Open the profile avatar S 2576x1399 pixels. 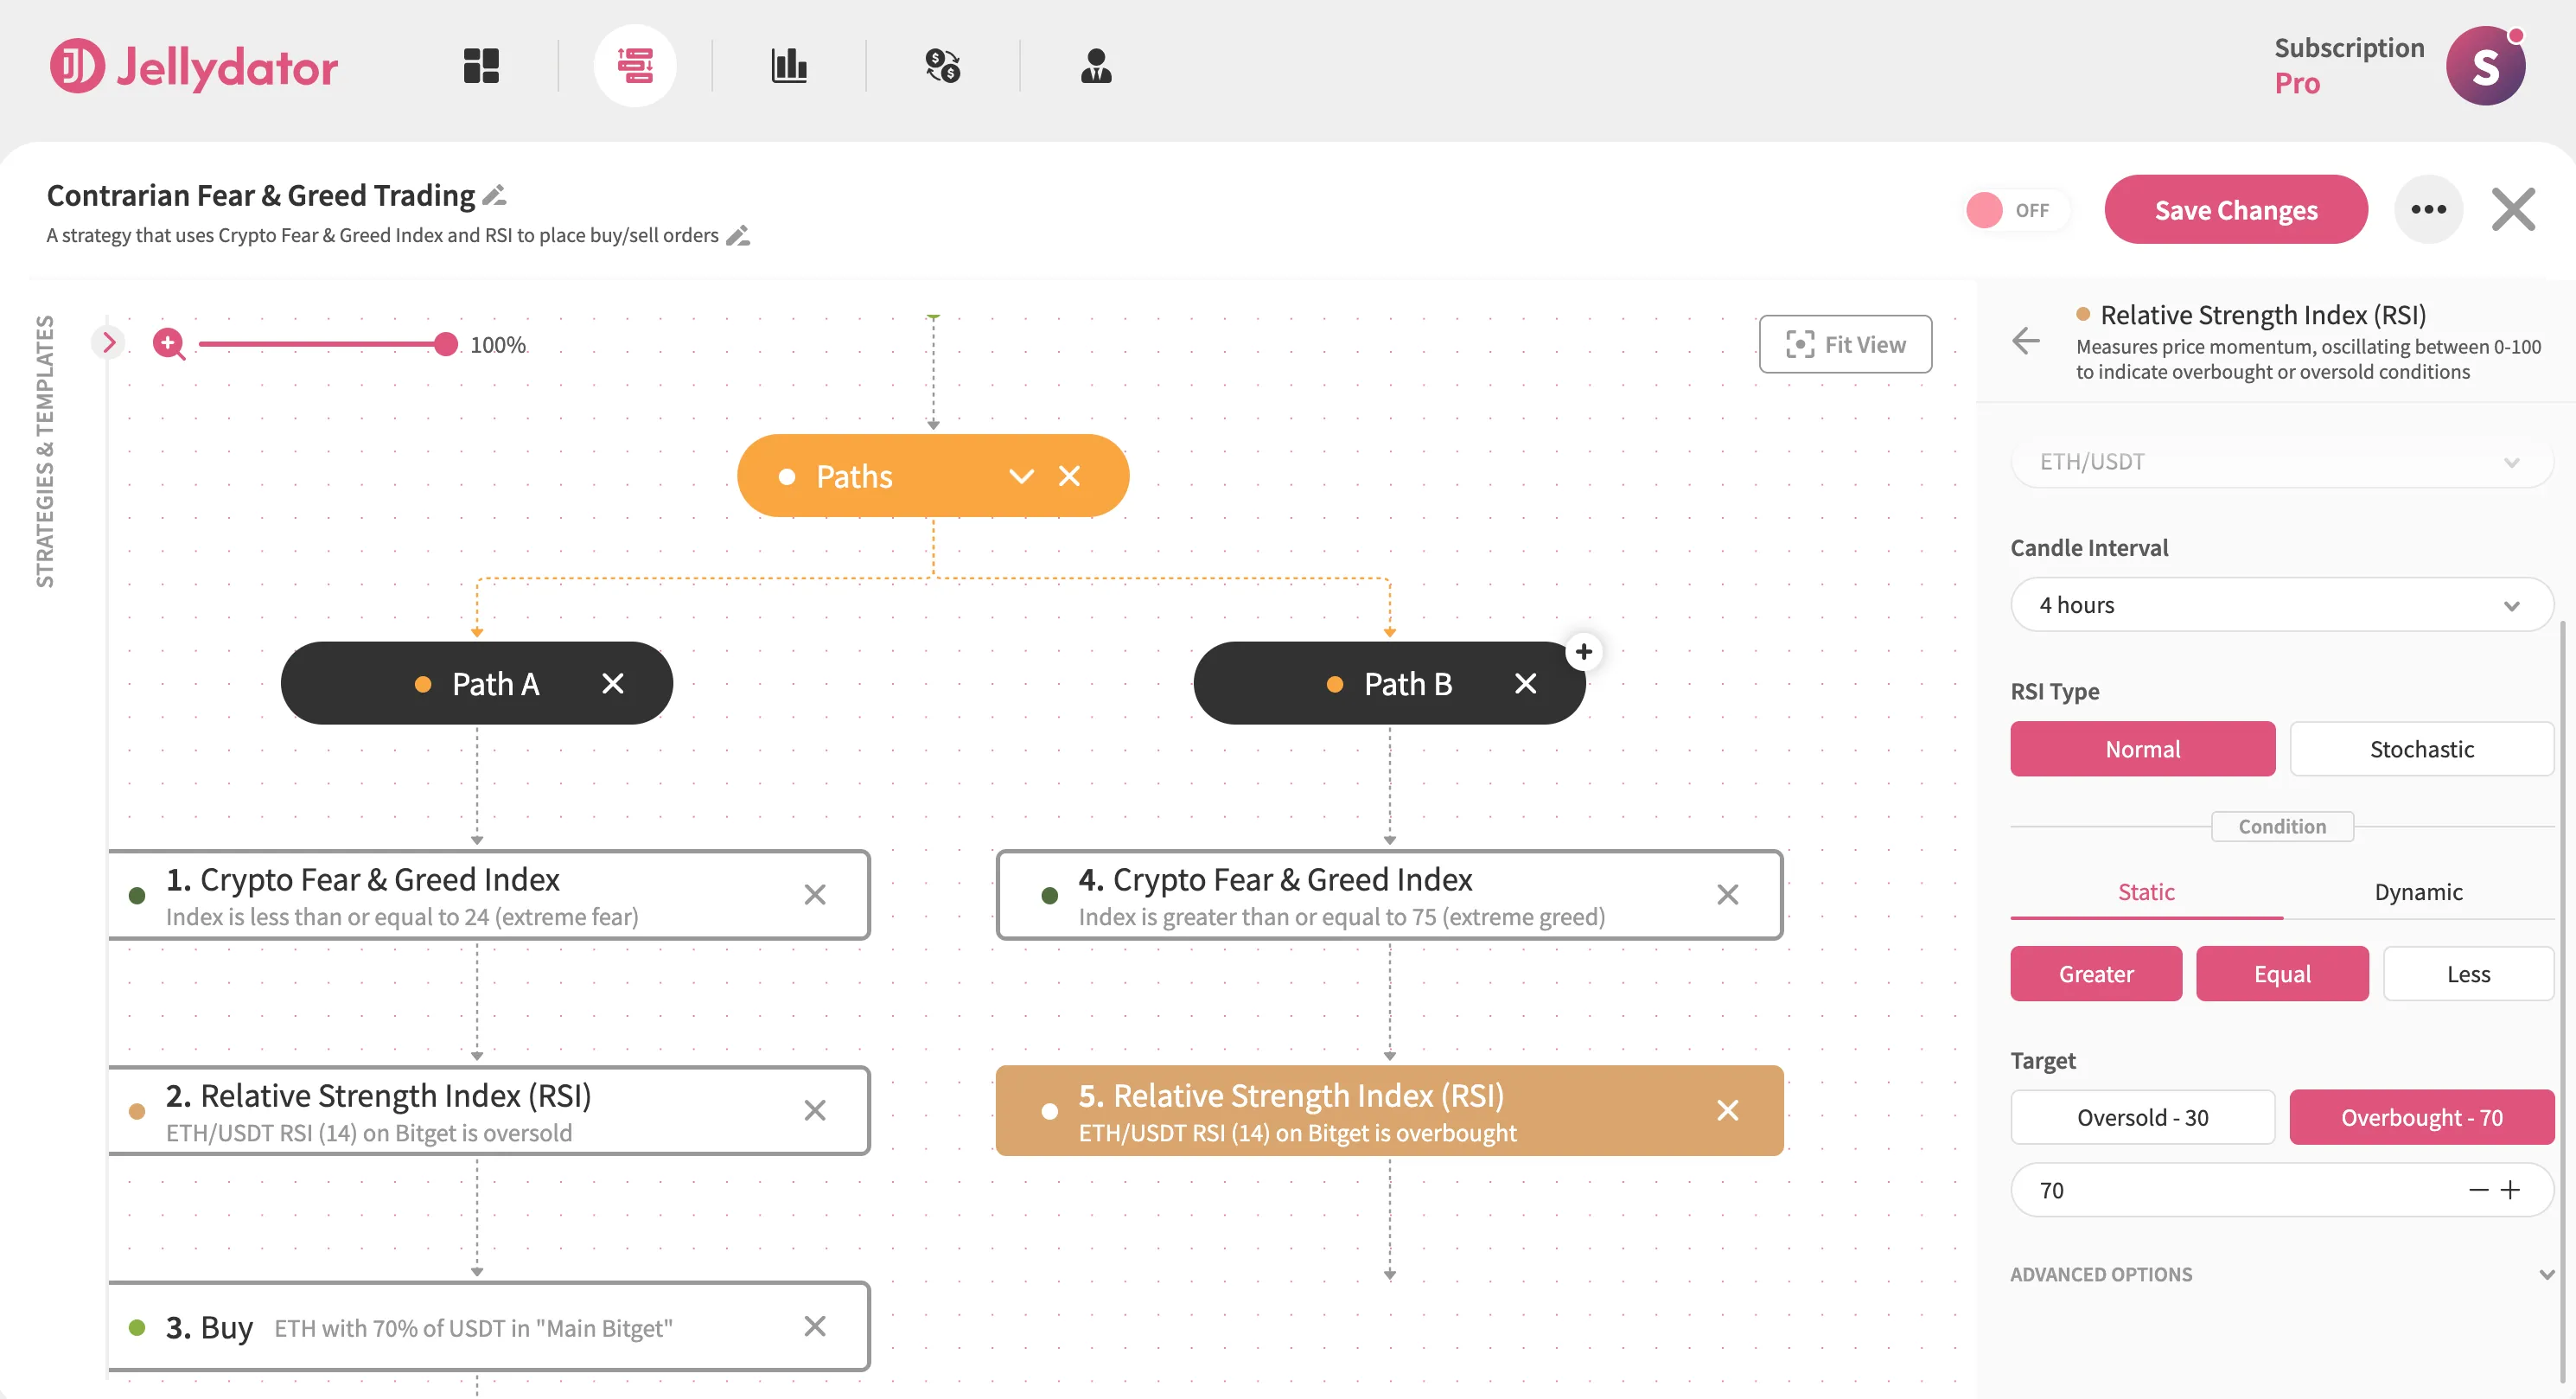[2486, 66]
